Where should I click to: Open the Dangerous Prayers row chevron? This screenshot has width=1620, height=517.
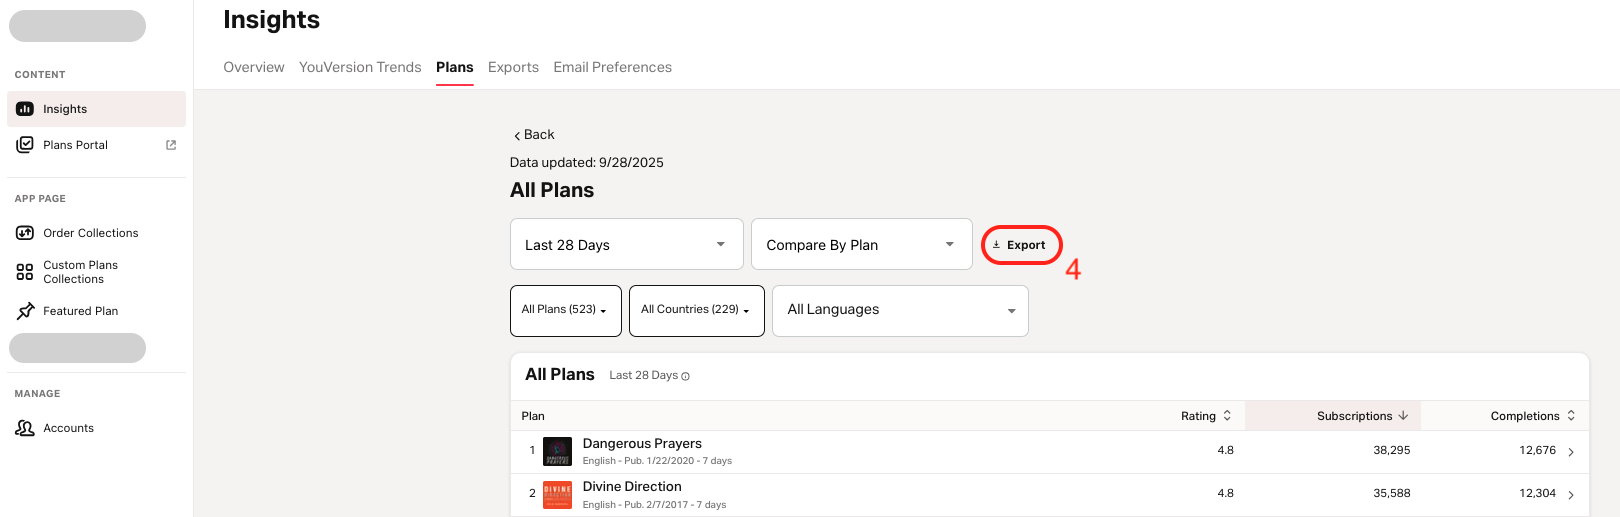point(1571,452)
